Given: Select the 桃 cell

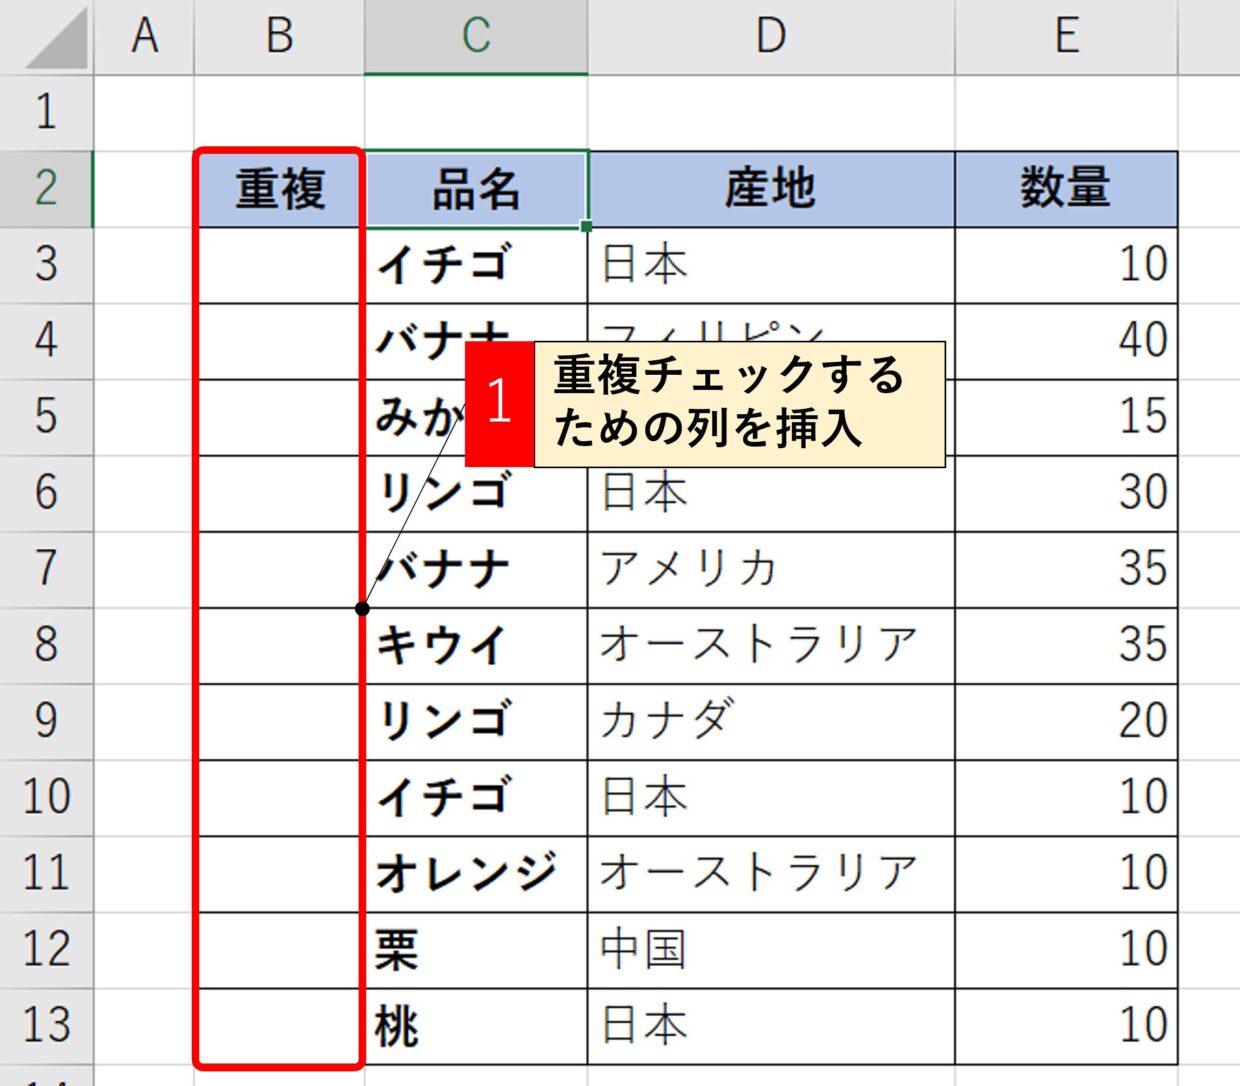Looking at the screenshot, I should tap(476, 1025).
